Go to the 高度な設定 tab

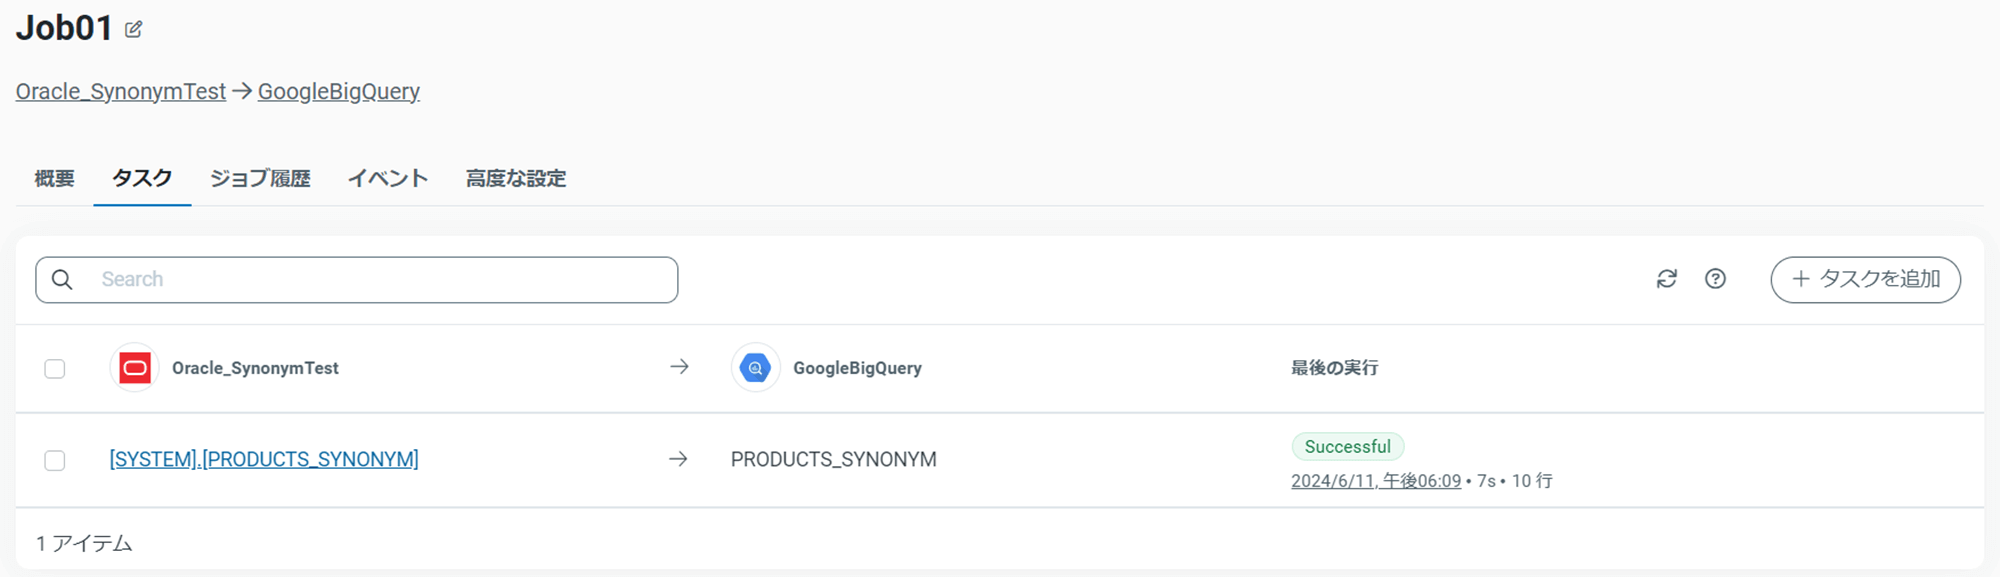516,179
